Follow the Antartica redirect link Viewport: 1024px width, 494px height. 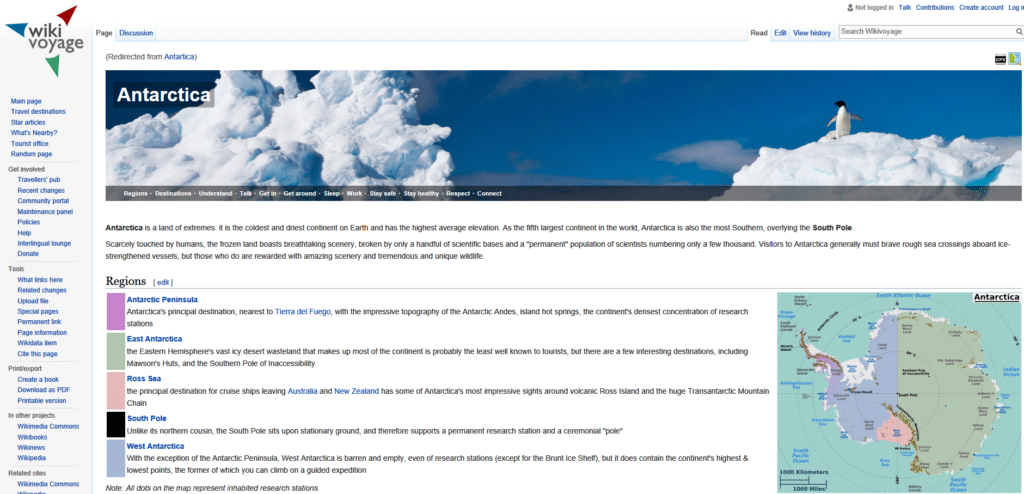[179, 57]
